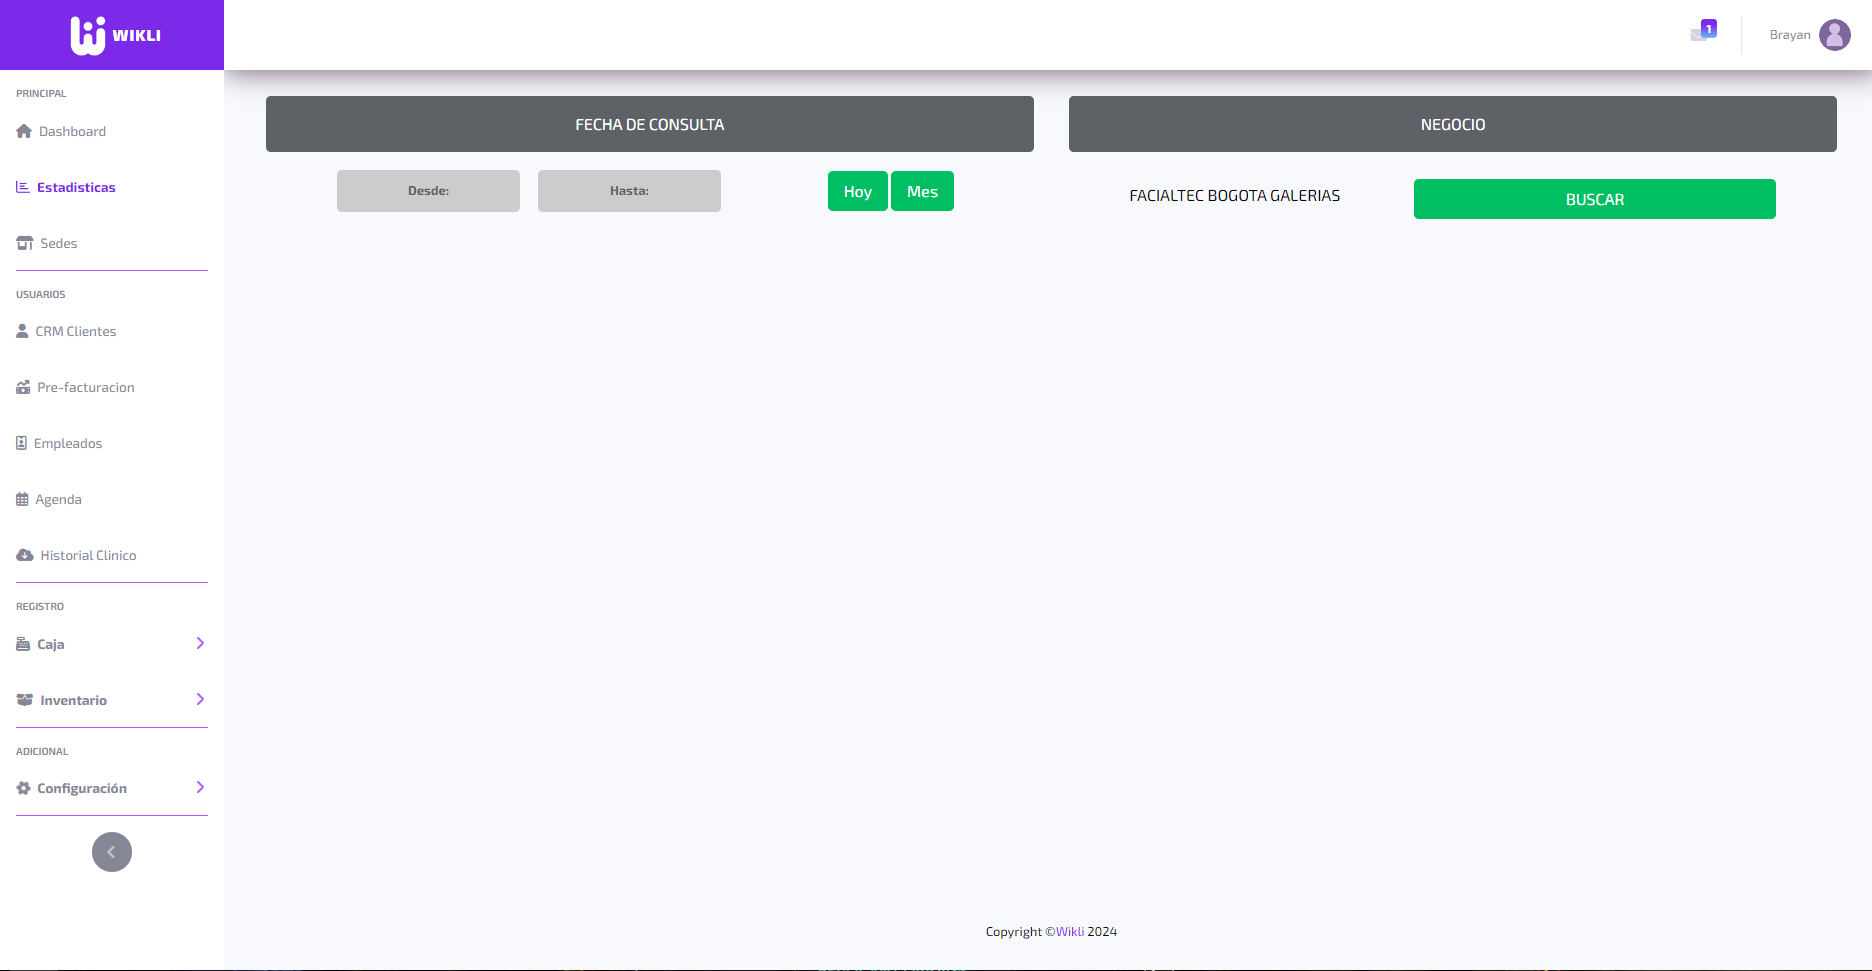Open Configuración menu item label
Viewport: 1872px width, 971px height.
pos(82,788)
